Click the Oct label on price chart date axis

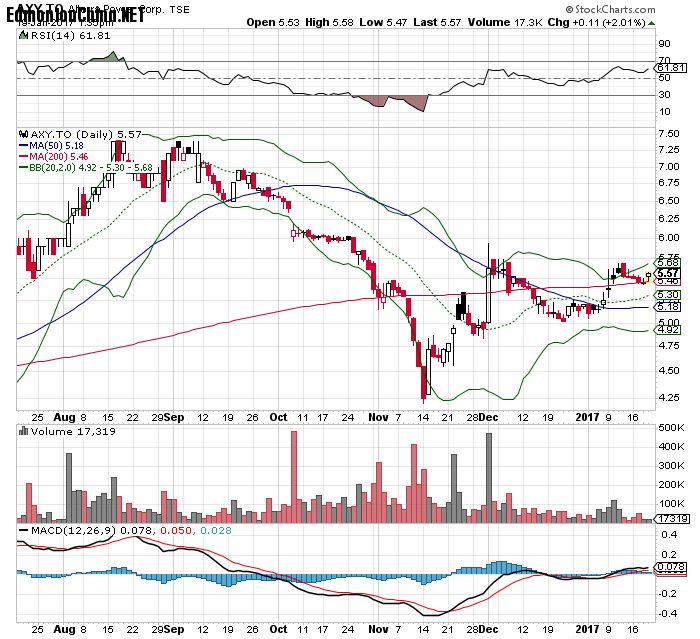click(x=279, y=418)
